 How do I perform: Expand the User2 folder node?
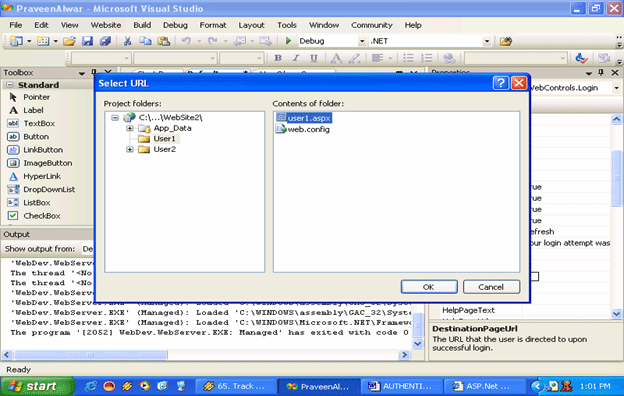pyautogui.click(x=130, y=149)
